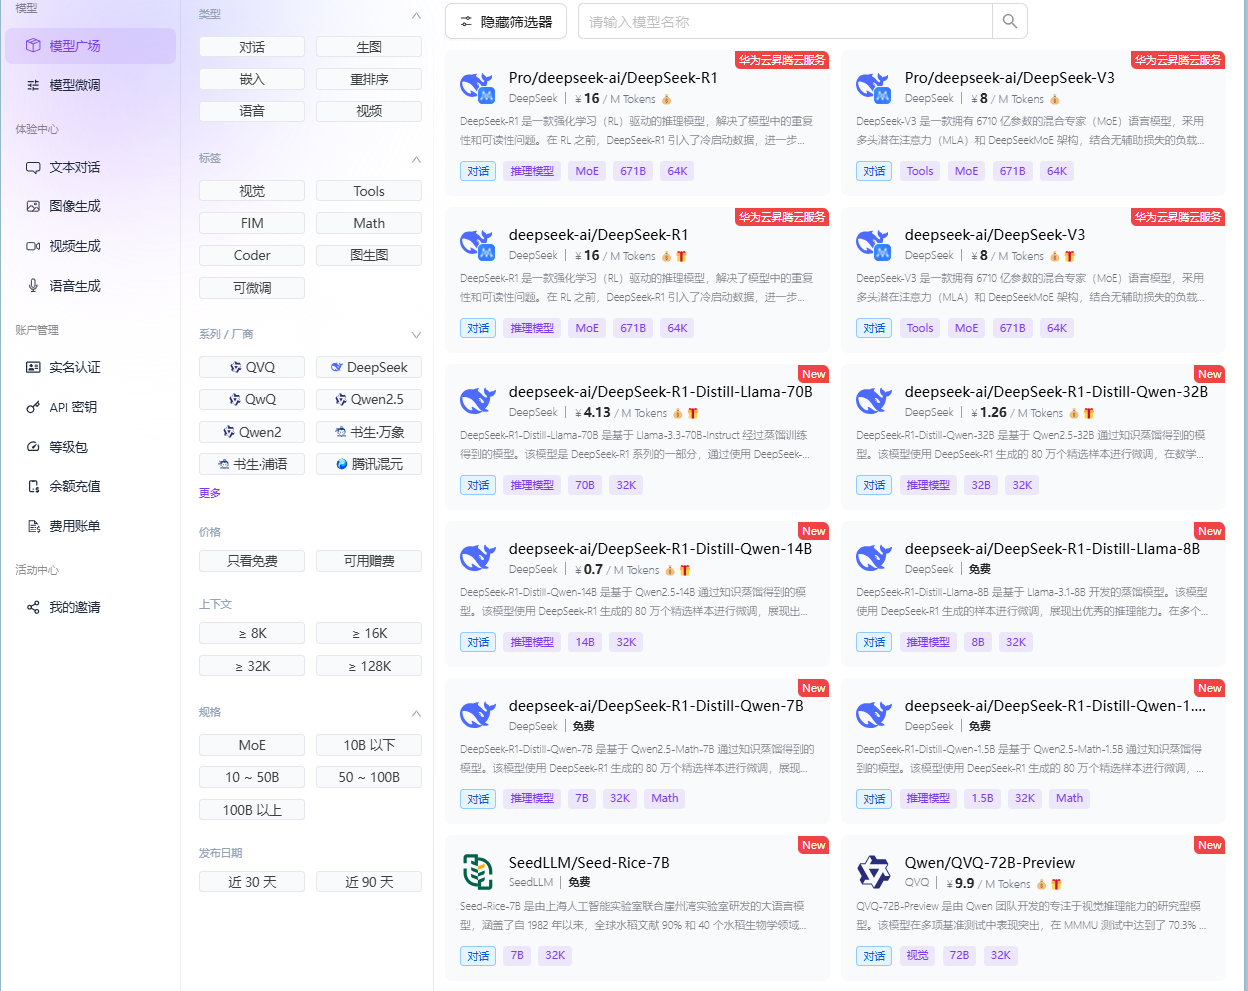Click the search magnifier icon
This screenshot has height=991, width=1248.
point(1010,21)
